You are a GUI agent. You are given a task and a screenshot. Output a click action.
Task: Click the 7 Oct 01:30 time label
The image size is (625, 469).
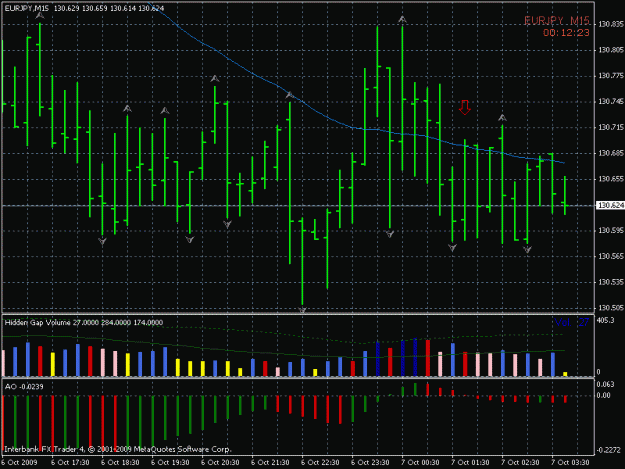(470, 463)
